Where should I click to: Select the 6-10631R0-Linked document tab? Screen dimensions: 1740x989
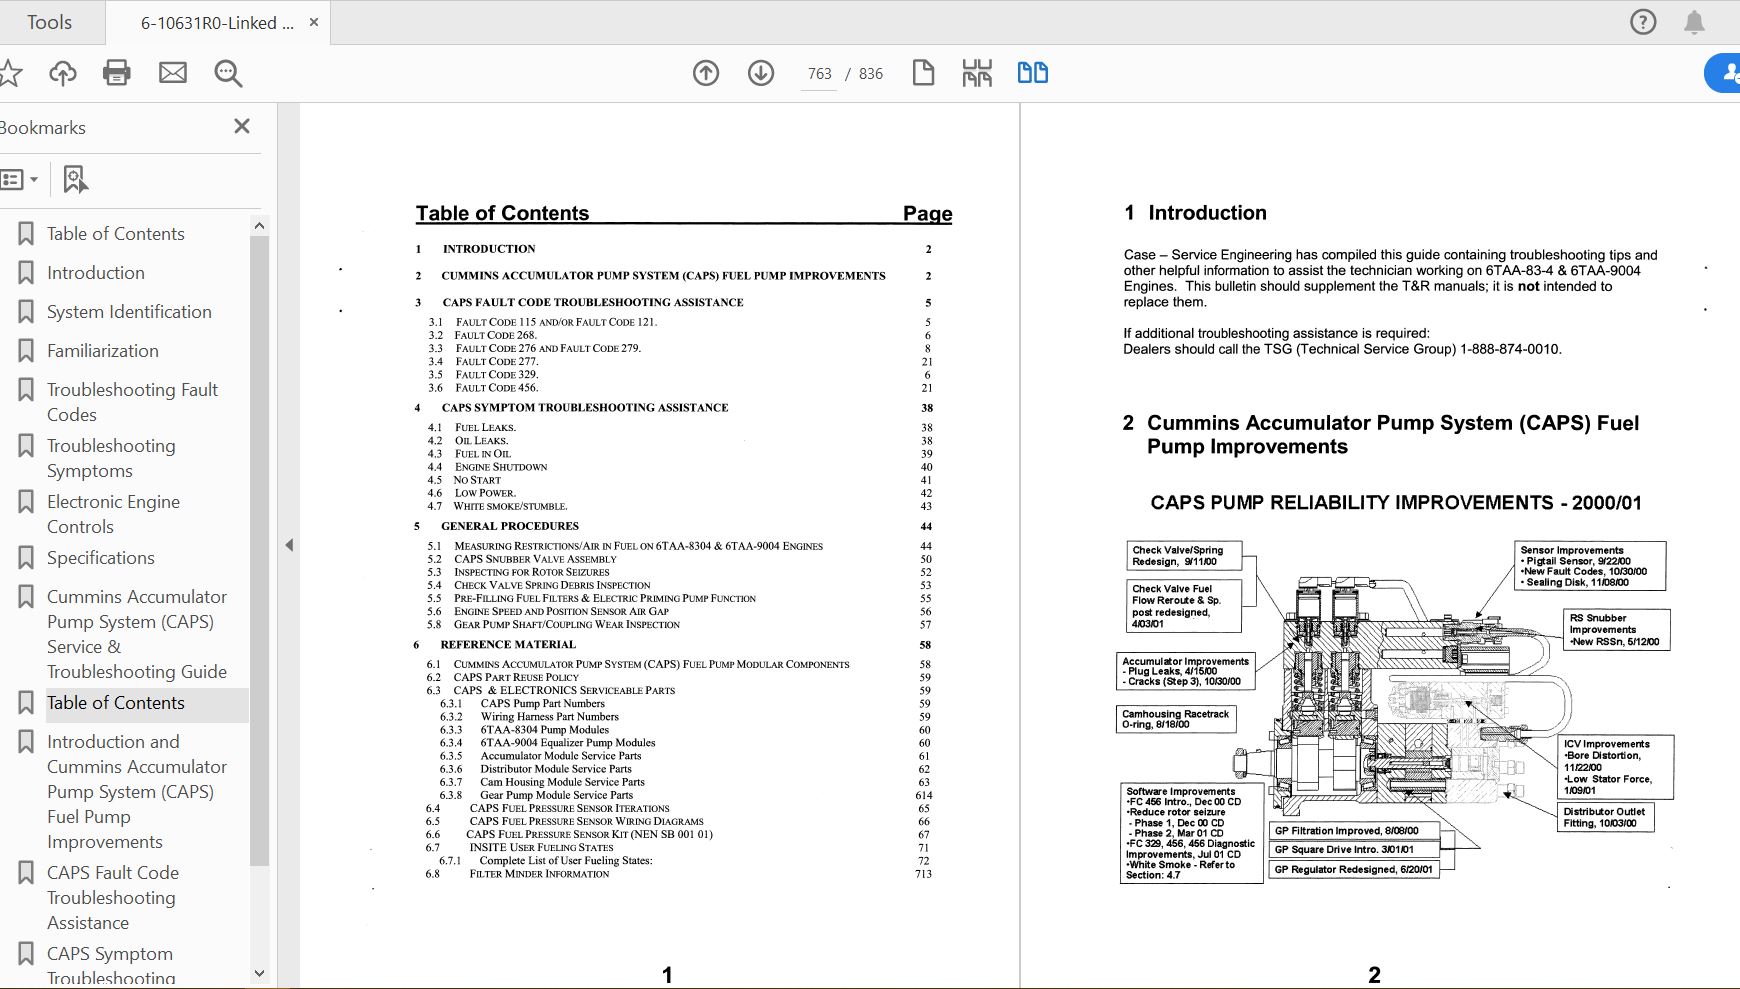[x=217, y=23]
